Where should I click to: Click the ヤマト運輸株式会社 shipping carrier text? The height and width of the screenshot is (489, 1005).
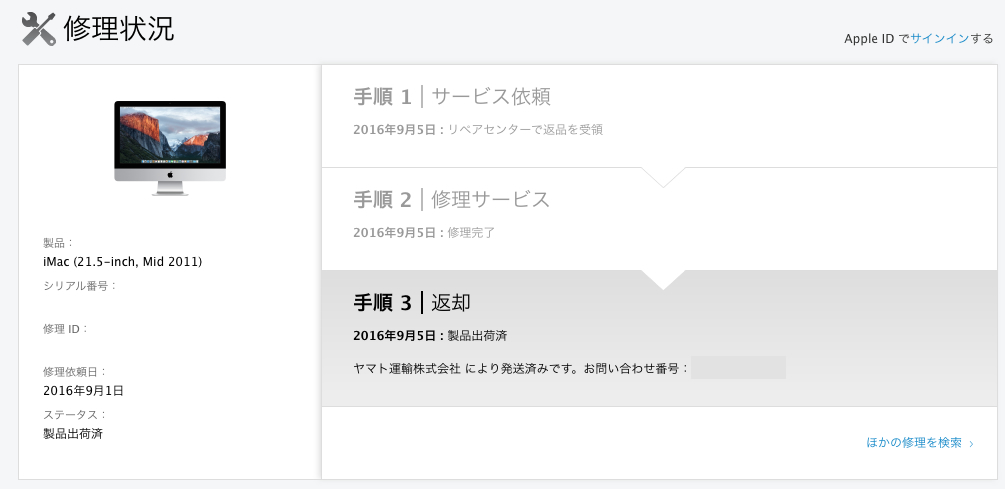pyautogui.click(x=407, y=369)
